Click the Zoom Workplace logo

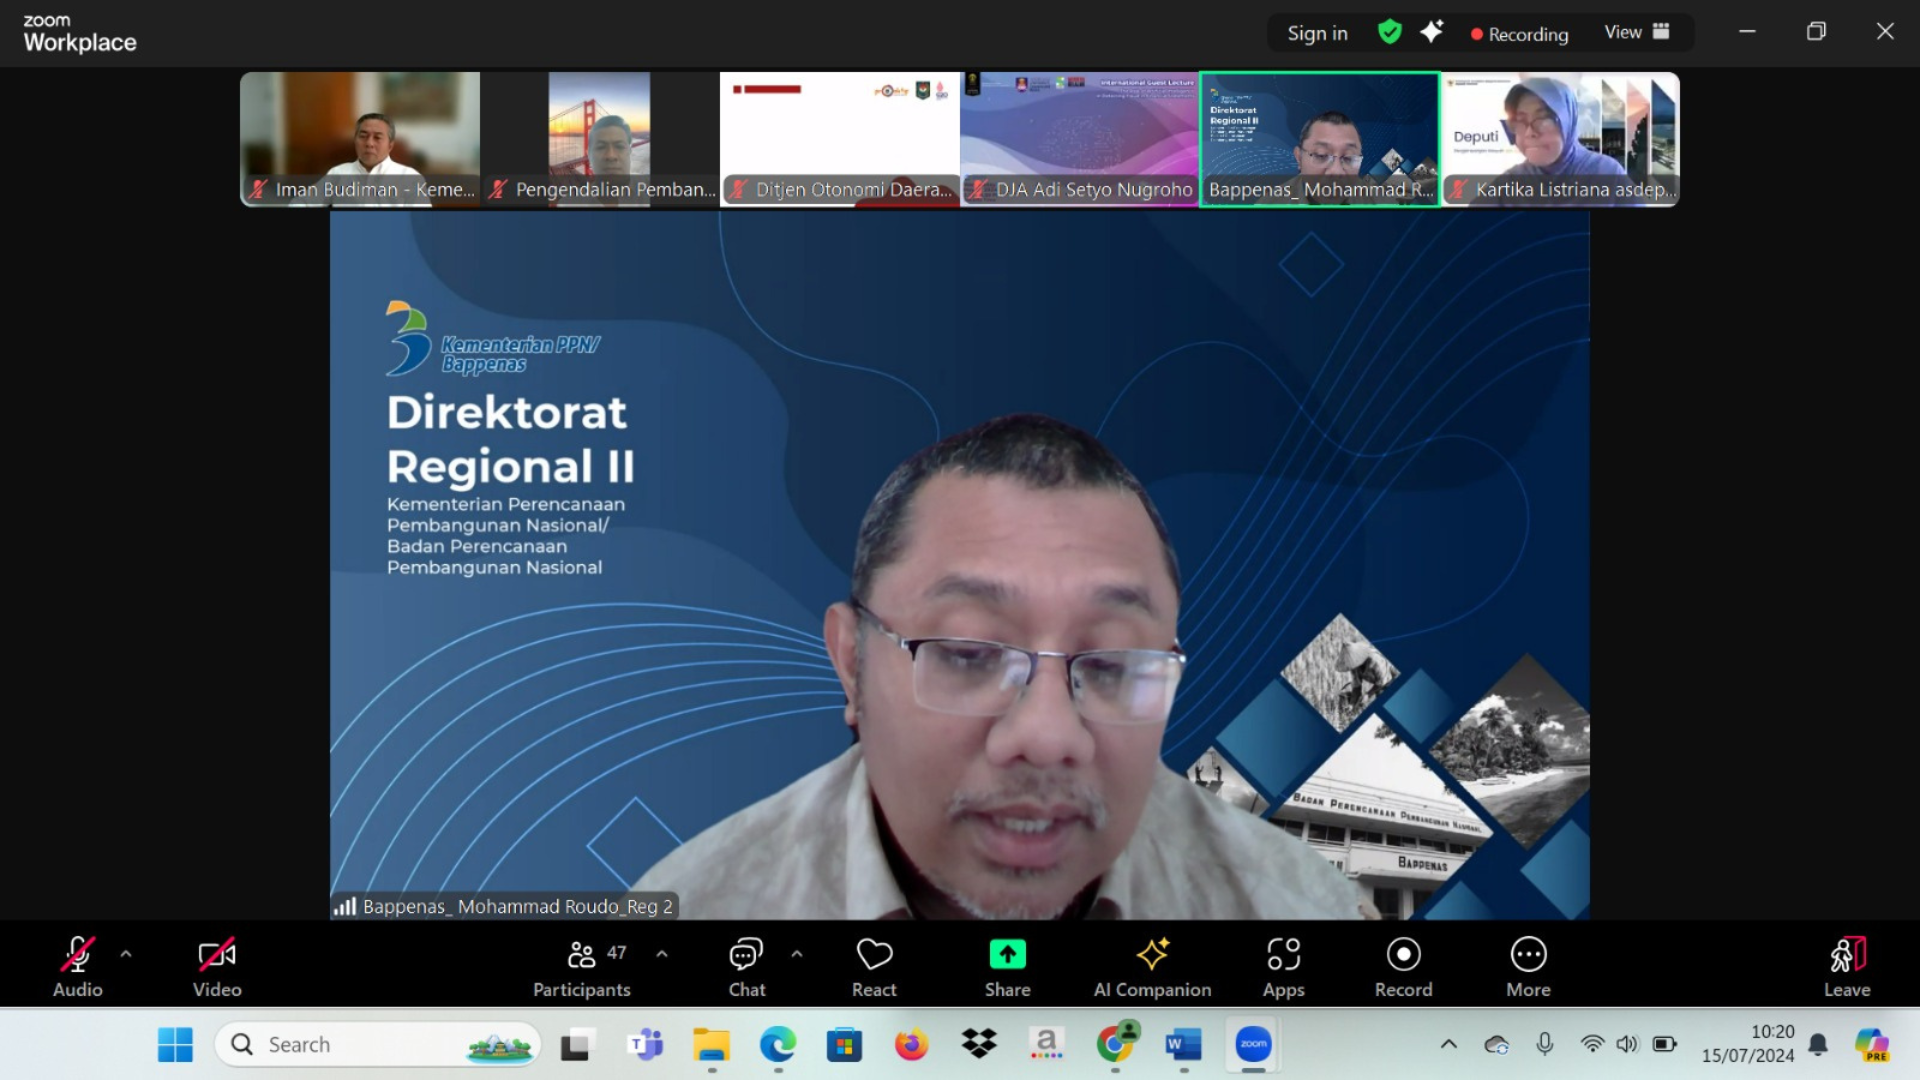[x=80, y=33]
